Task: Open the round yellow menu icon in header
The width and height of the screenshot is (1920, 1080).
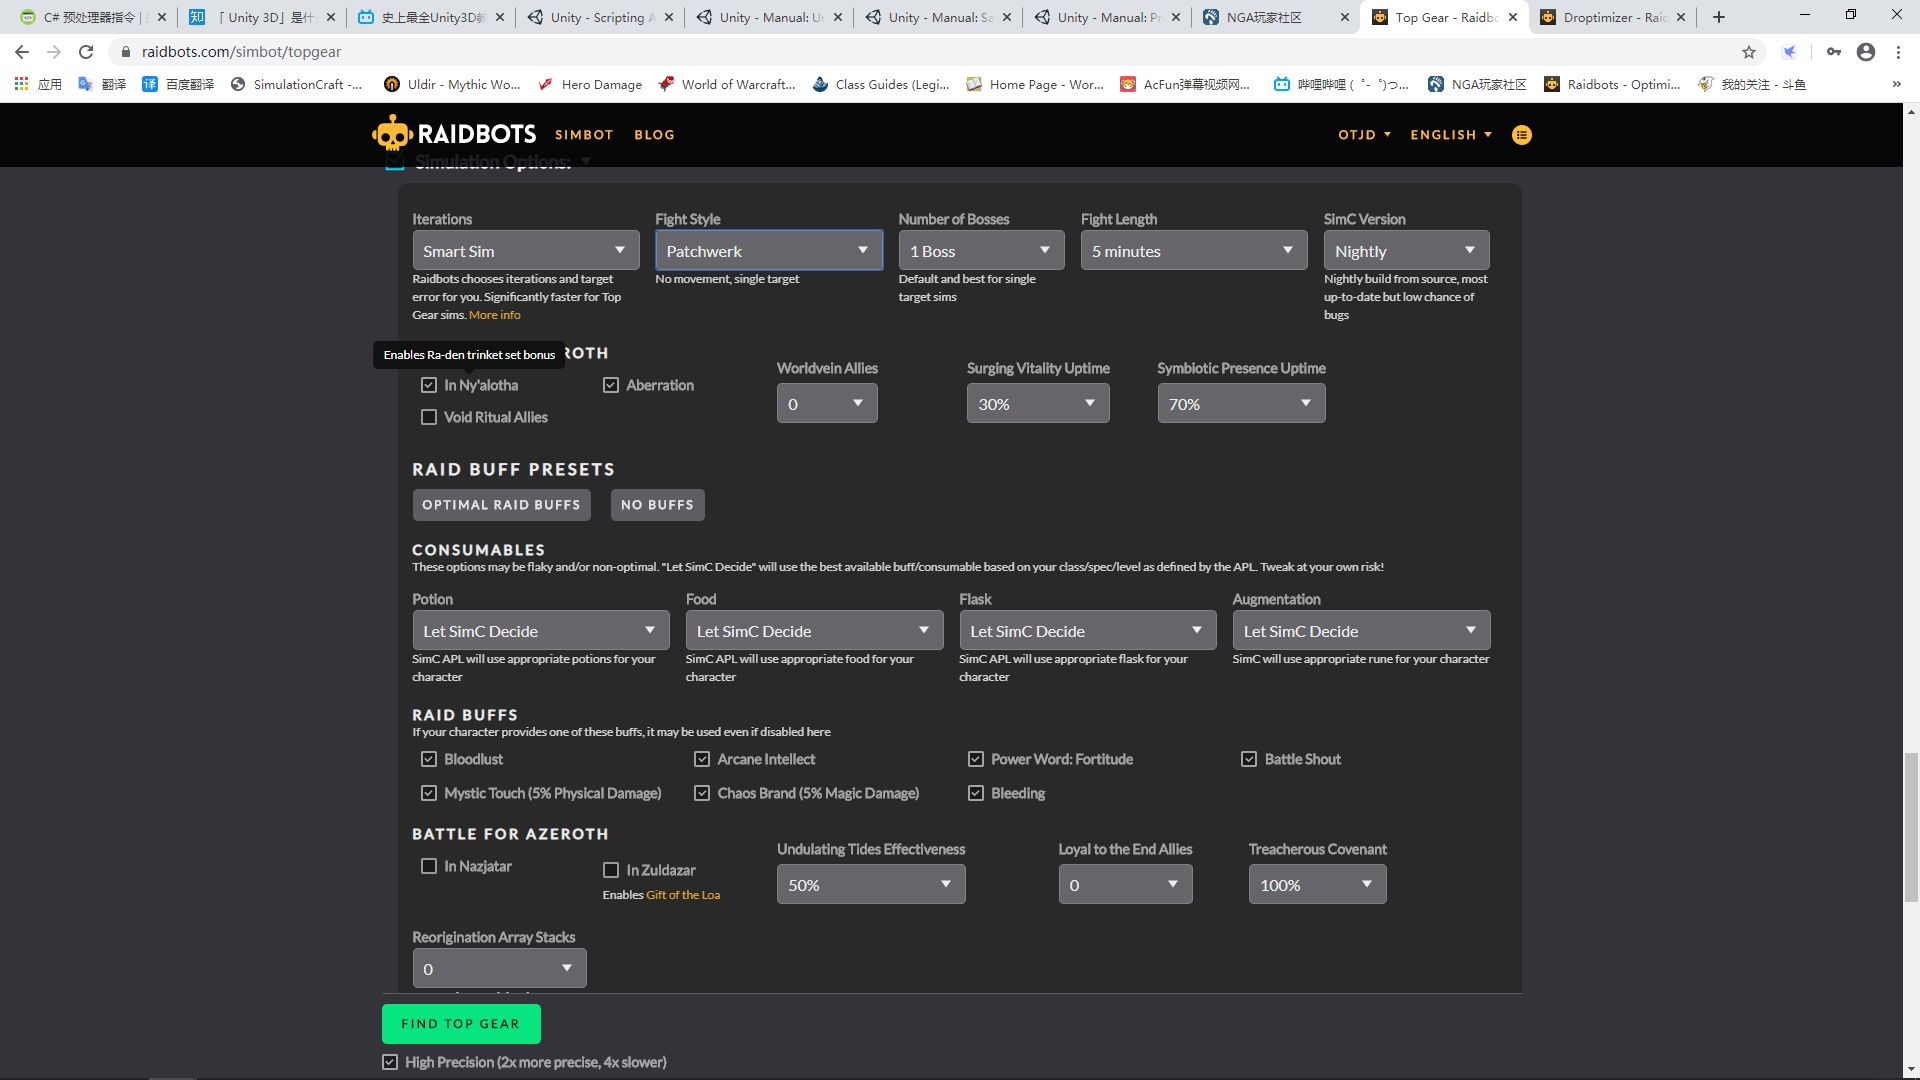Action: coord(1521,135)
